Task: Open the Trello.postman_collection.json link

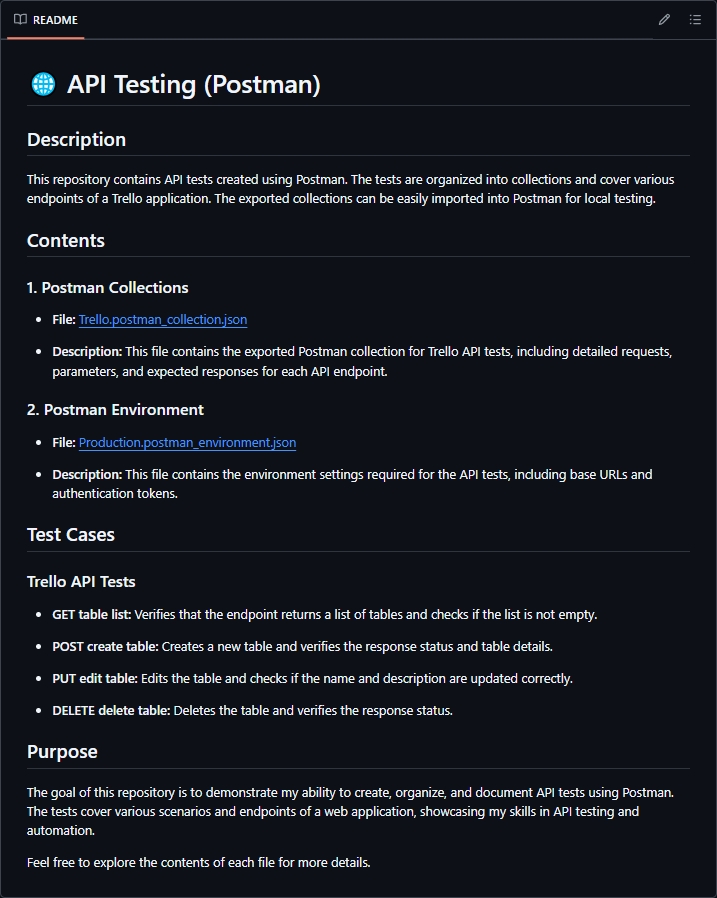Action: 163,320
